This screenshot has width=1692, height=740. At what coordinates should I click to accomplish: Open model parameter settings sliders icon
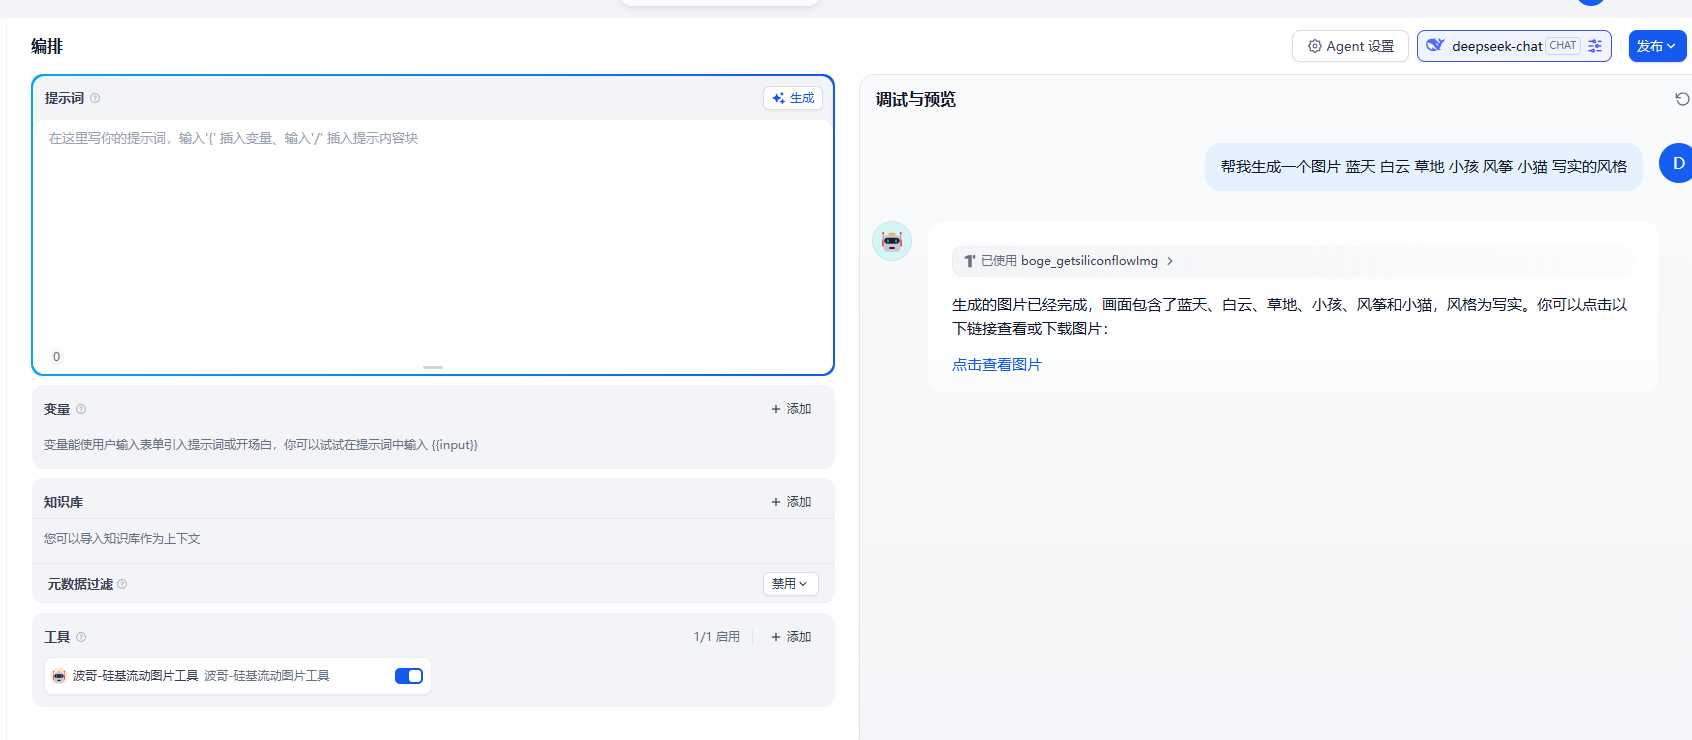tap(1595, 46)
